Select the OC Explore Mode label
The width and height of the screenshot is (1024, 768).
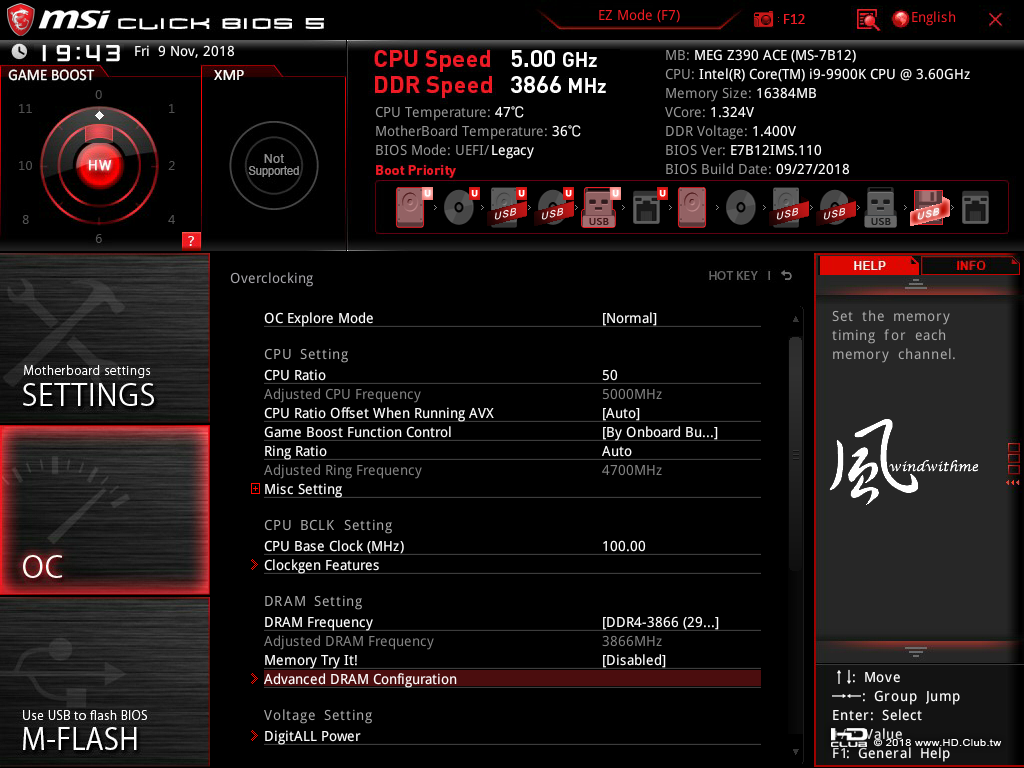click(x=319, y=318)
